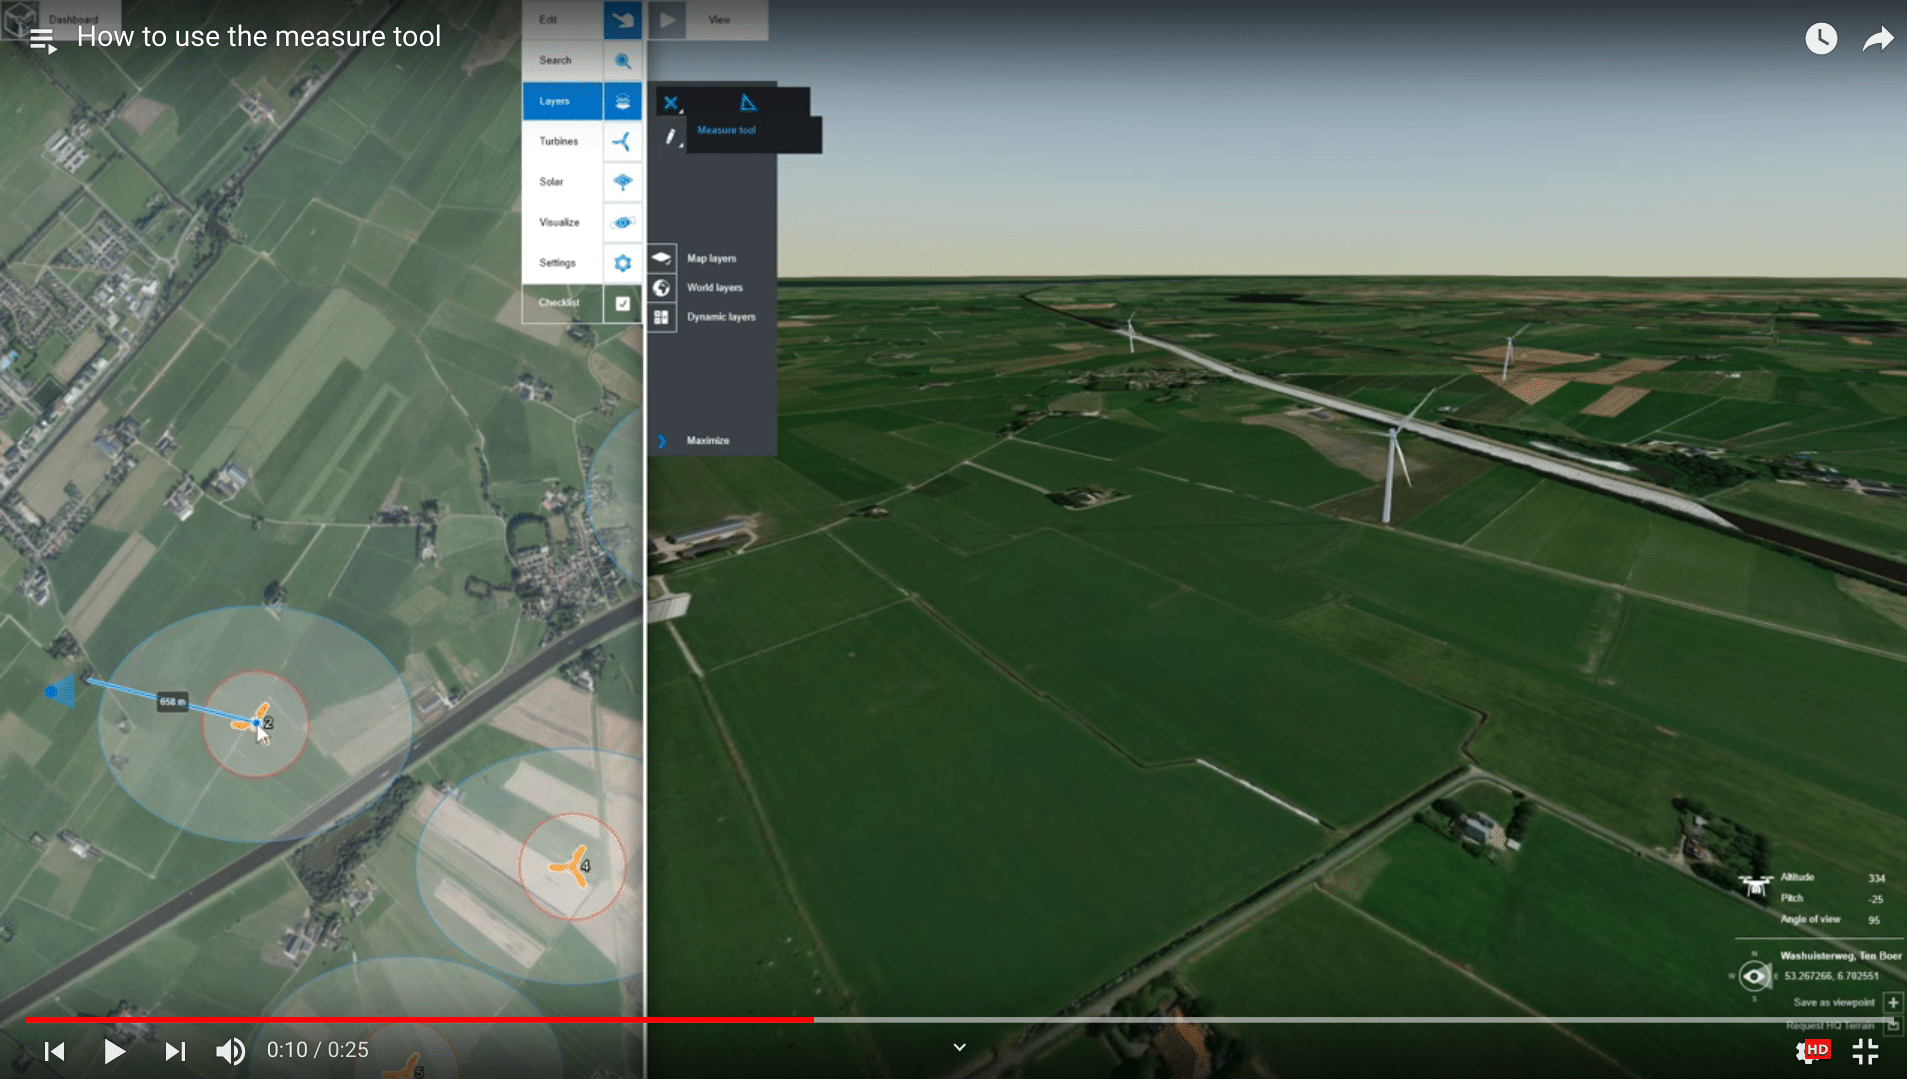
Task: Select the Edit hand-pointer icon
Action: pos(622,20)
